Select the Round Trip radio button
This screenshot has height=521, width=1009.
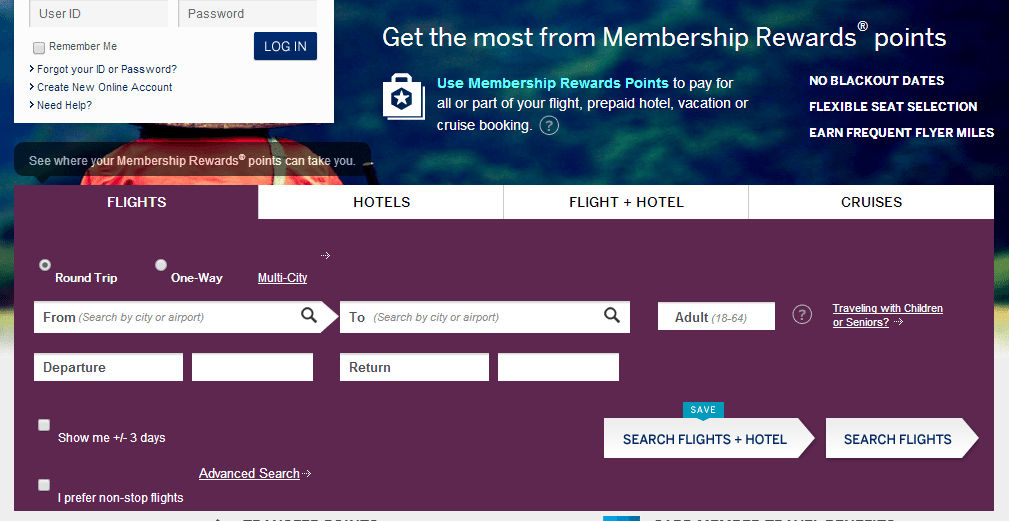click(x=45, y=264)
